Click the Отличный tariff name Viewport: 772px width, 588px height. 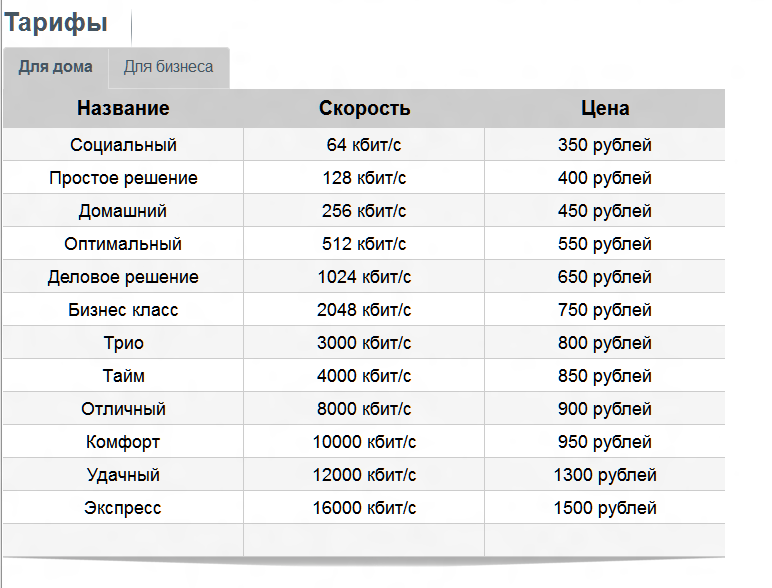(123, 409)
